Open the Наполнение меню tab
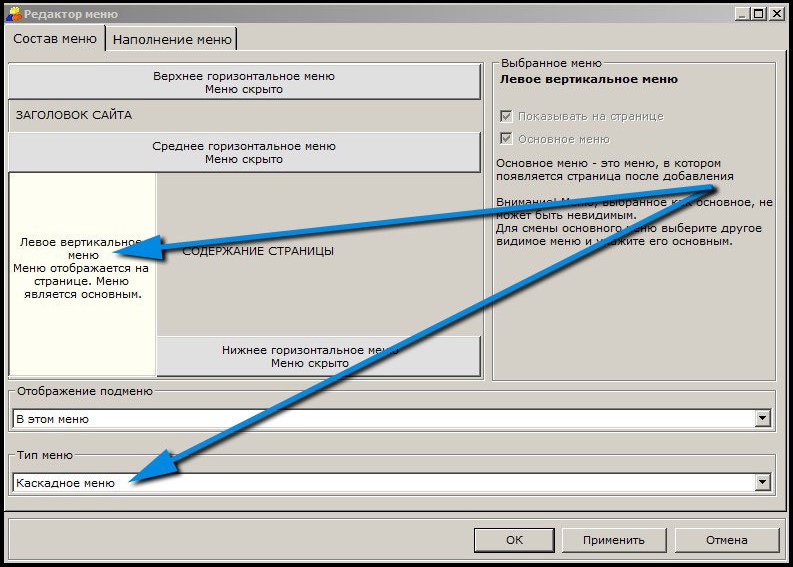 click(x=172, y=40)
